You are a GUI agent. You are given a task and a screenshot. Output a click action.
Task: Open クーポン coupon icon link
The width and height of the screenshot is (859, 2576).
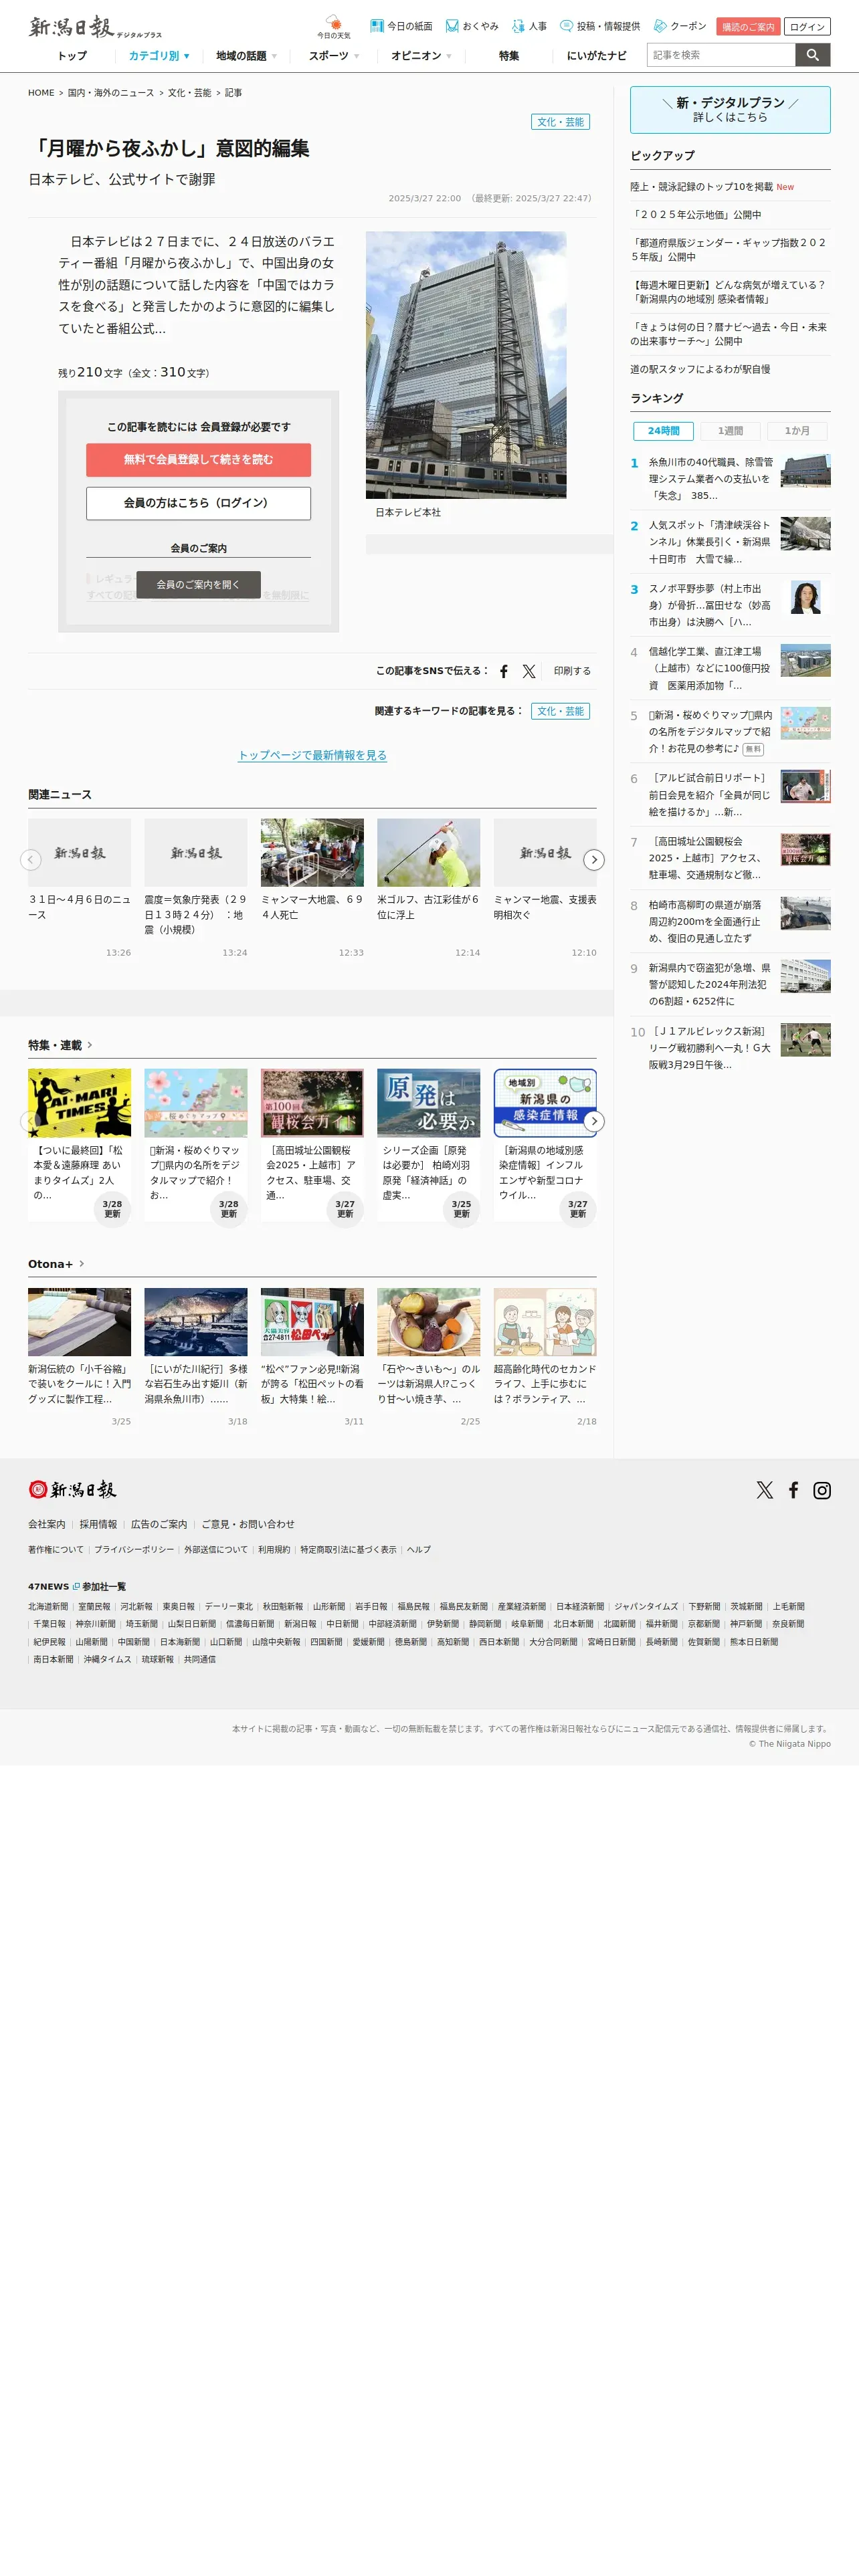(680, 26)
